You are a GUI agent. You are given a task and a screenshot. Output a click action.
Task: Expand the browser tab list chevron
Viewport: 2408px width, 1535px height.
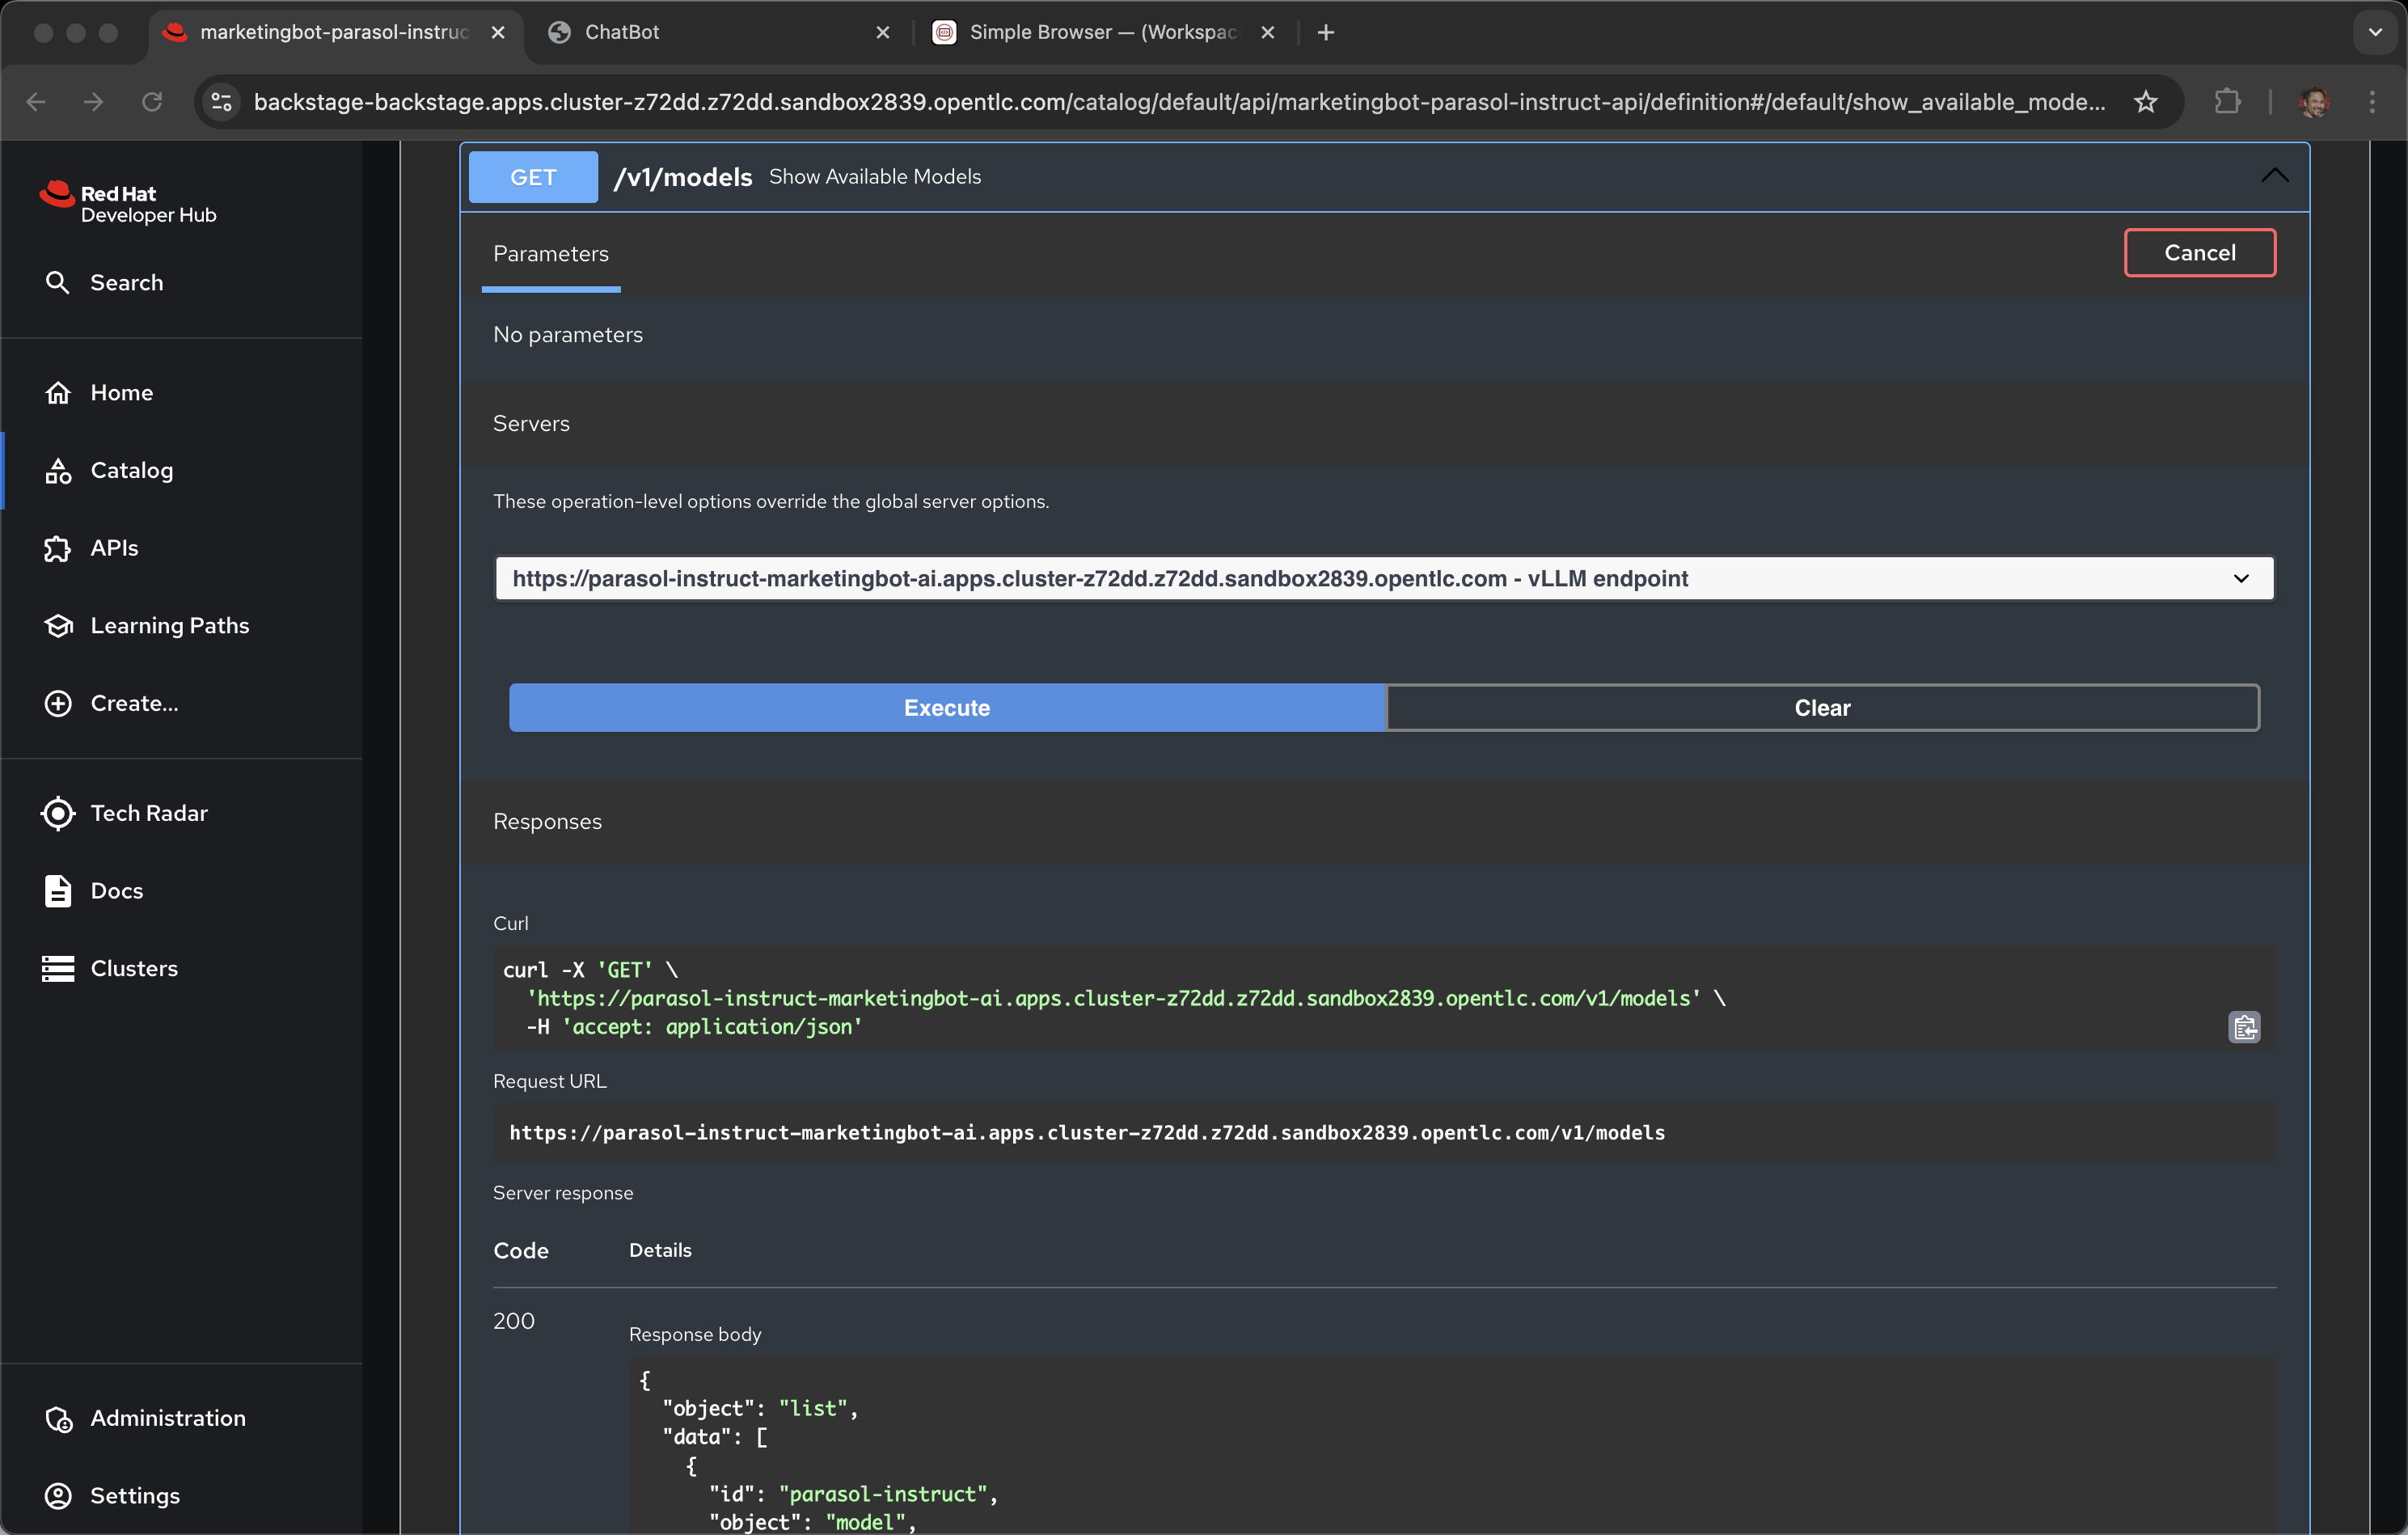pyautogui.click(x=2375, y=32)
